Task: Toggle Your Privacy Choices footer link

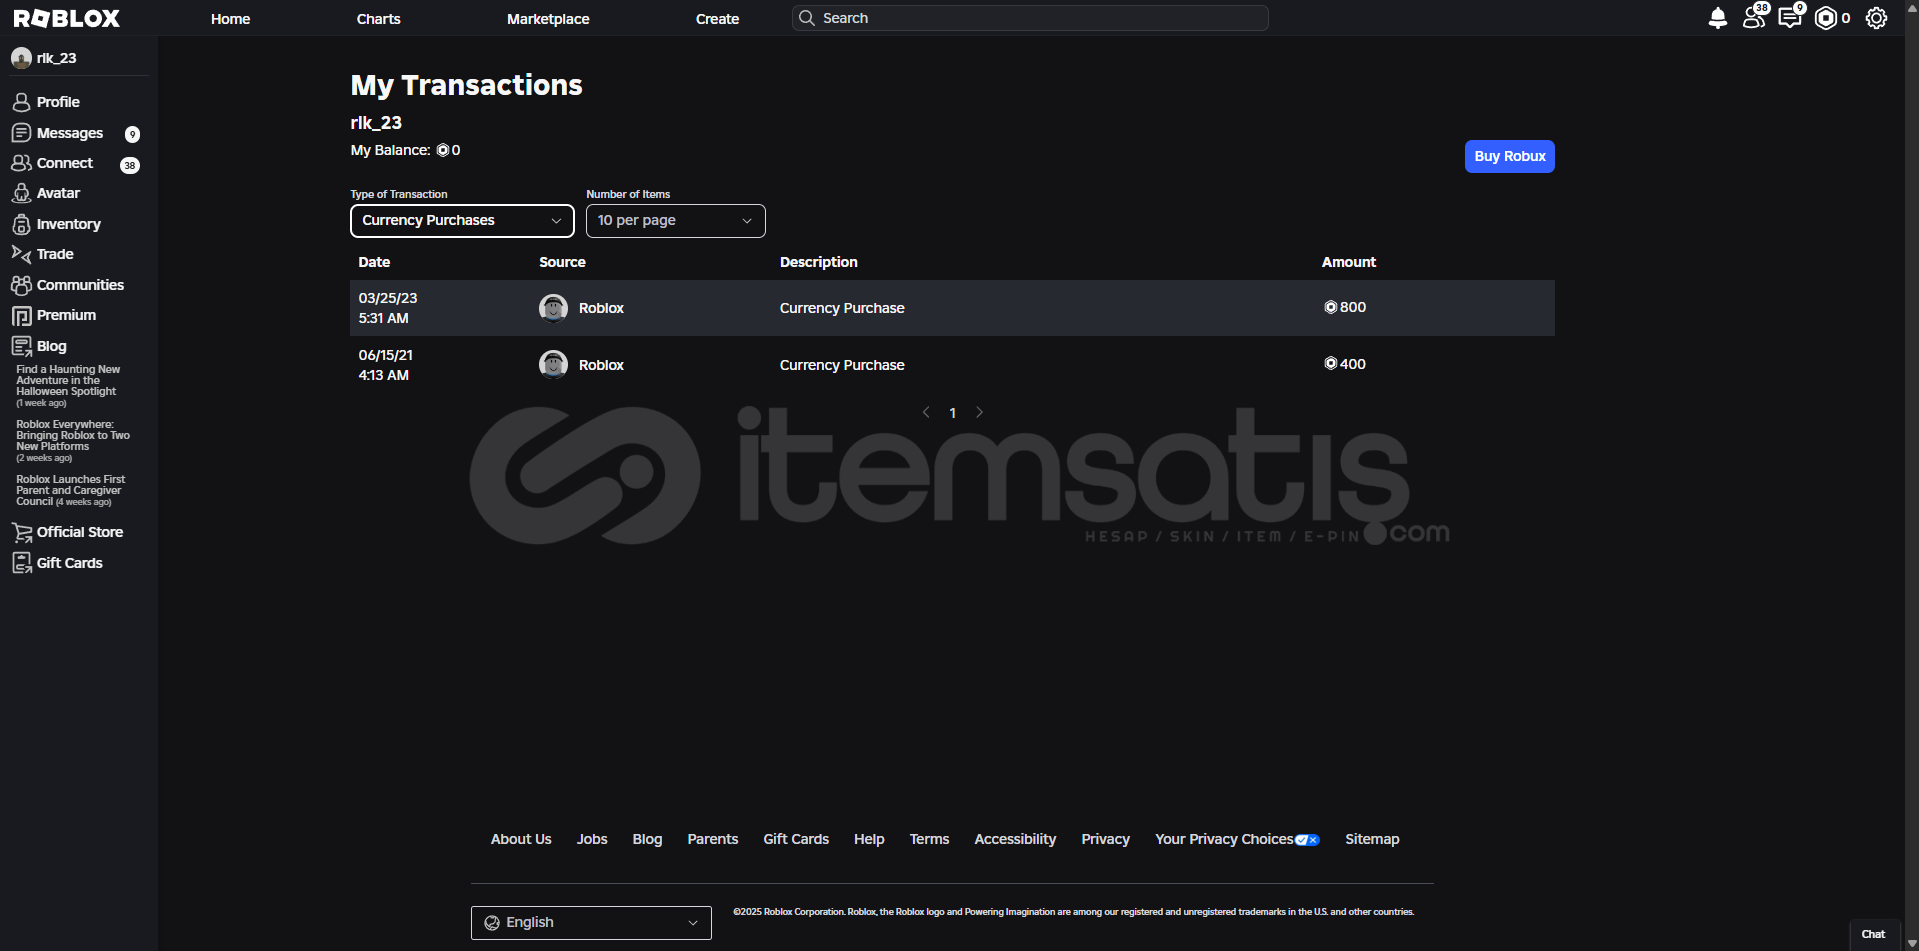Action: (x=1236, y=839)
